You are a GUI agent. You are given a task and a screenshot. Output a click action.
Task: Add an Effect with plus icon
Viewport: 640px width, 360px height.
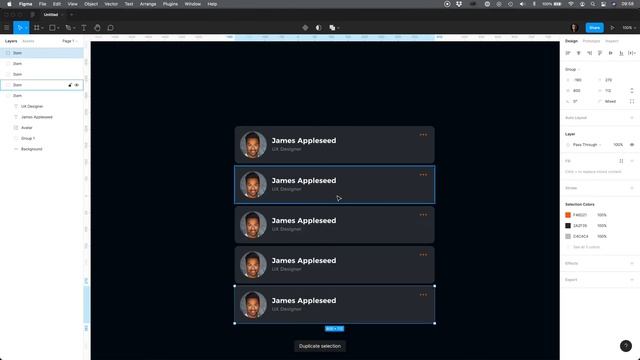(632, 263)
